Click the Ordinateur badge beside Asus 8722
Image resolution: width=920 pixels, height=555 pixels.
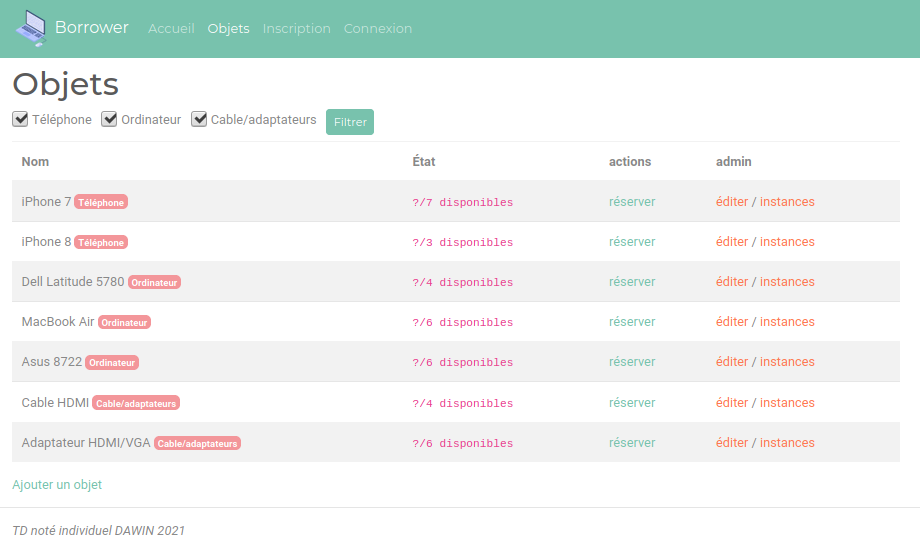click(x=112, y=363)
